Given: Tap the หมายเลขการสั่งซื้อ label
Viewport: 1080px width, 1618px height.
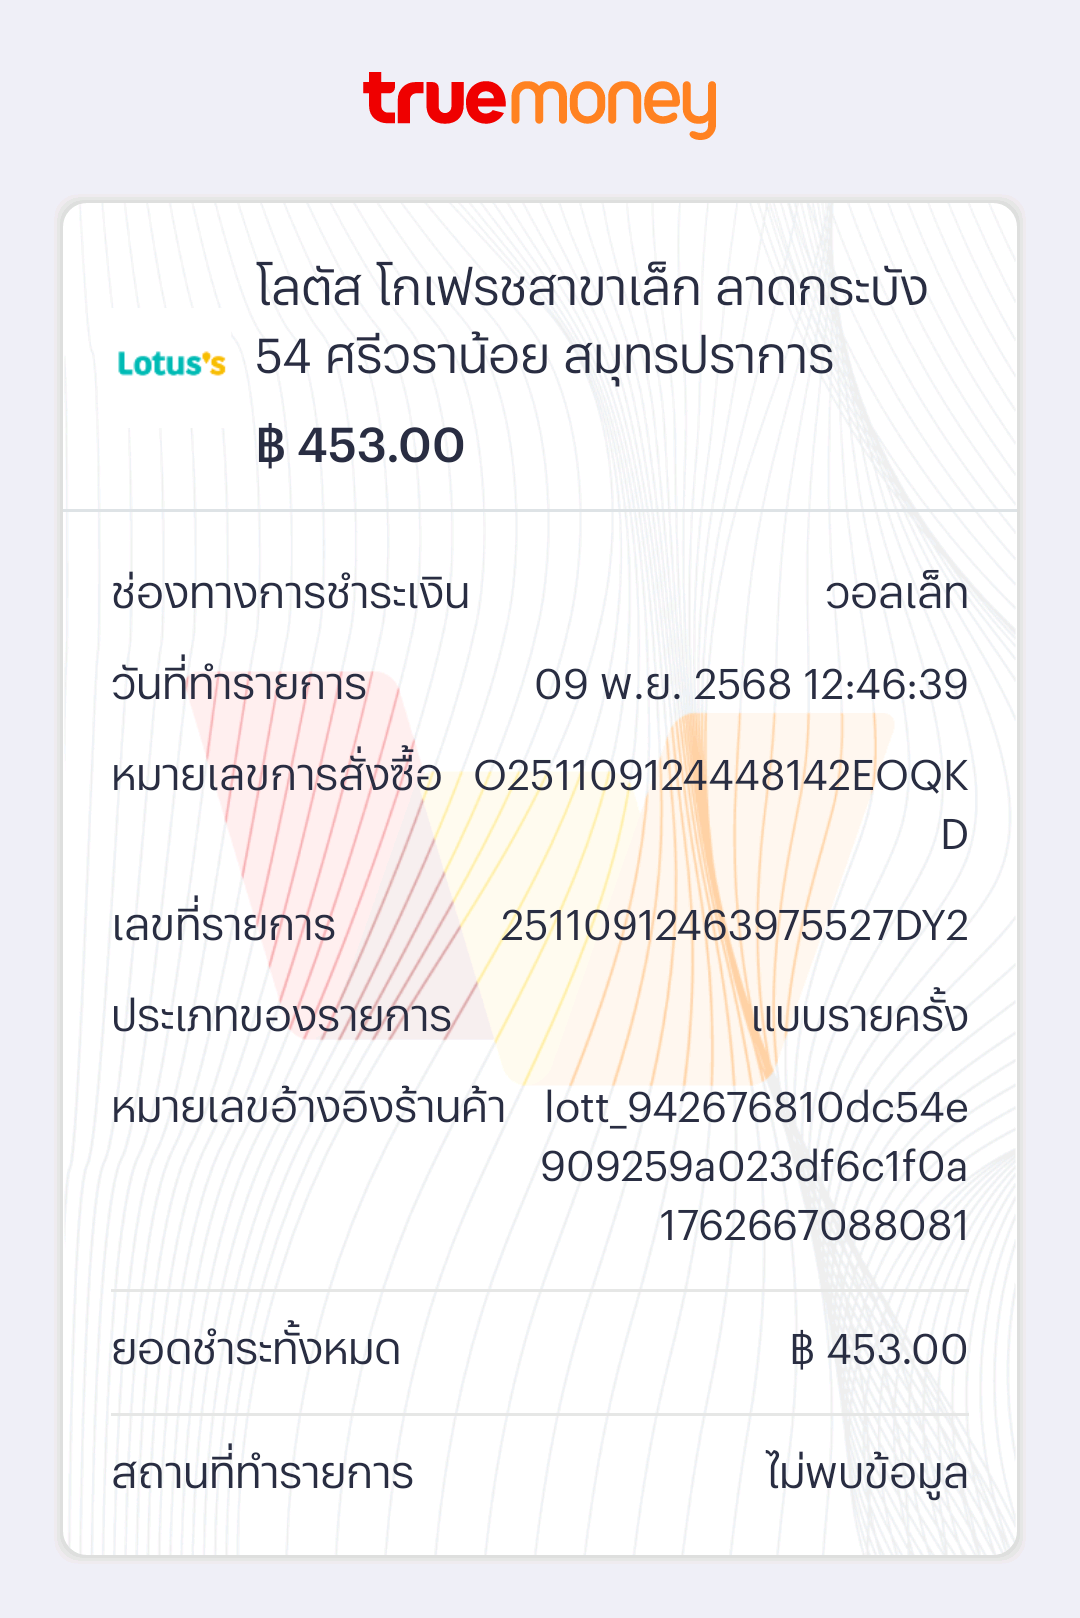Looking at the screenshot, I should [x=277, y=777].
